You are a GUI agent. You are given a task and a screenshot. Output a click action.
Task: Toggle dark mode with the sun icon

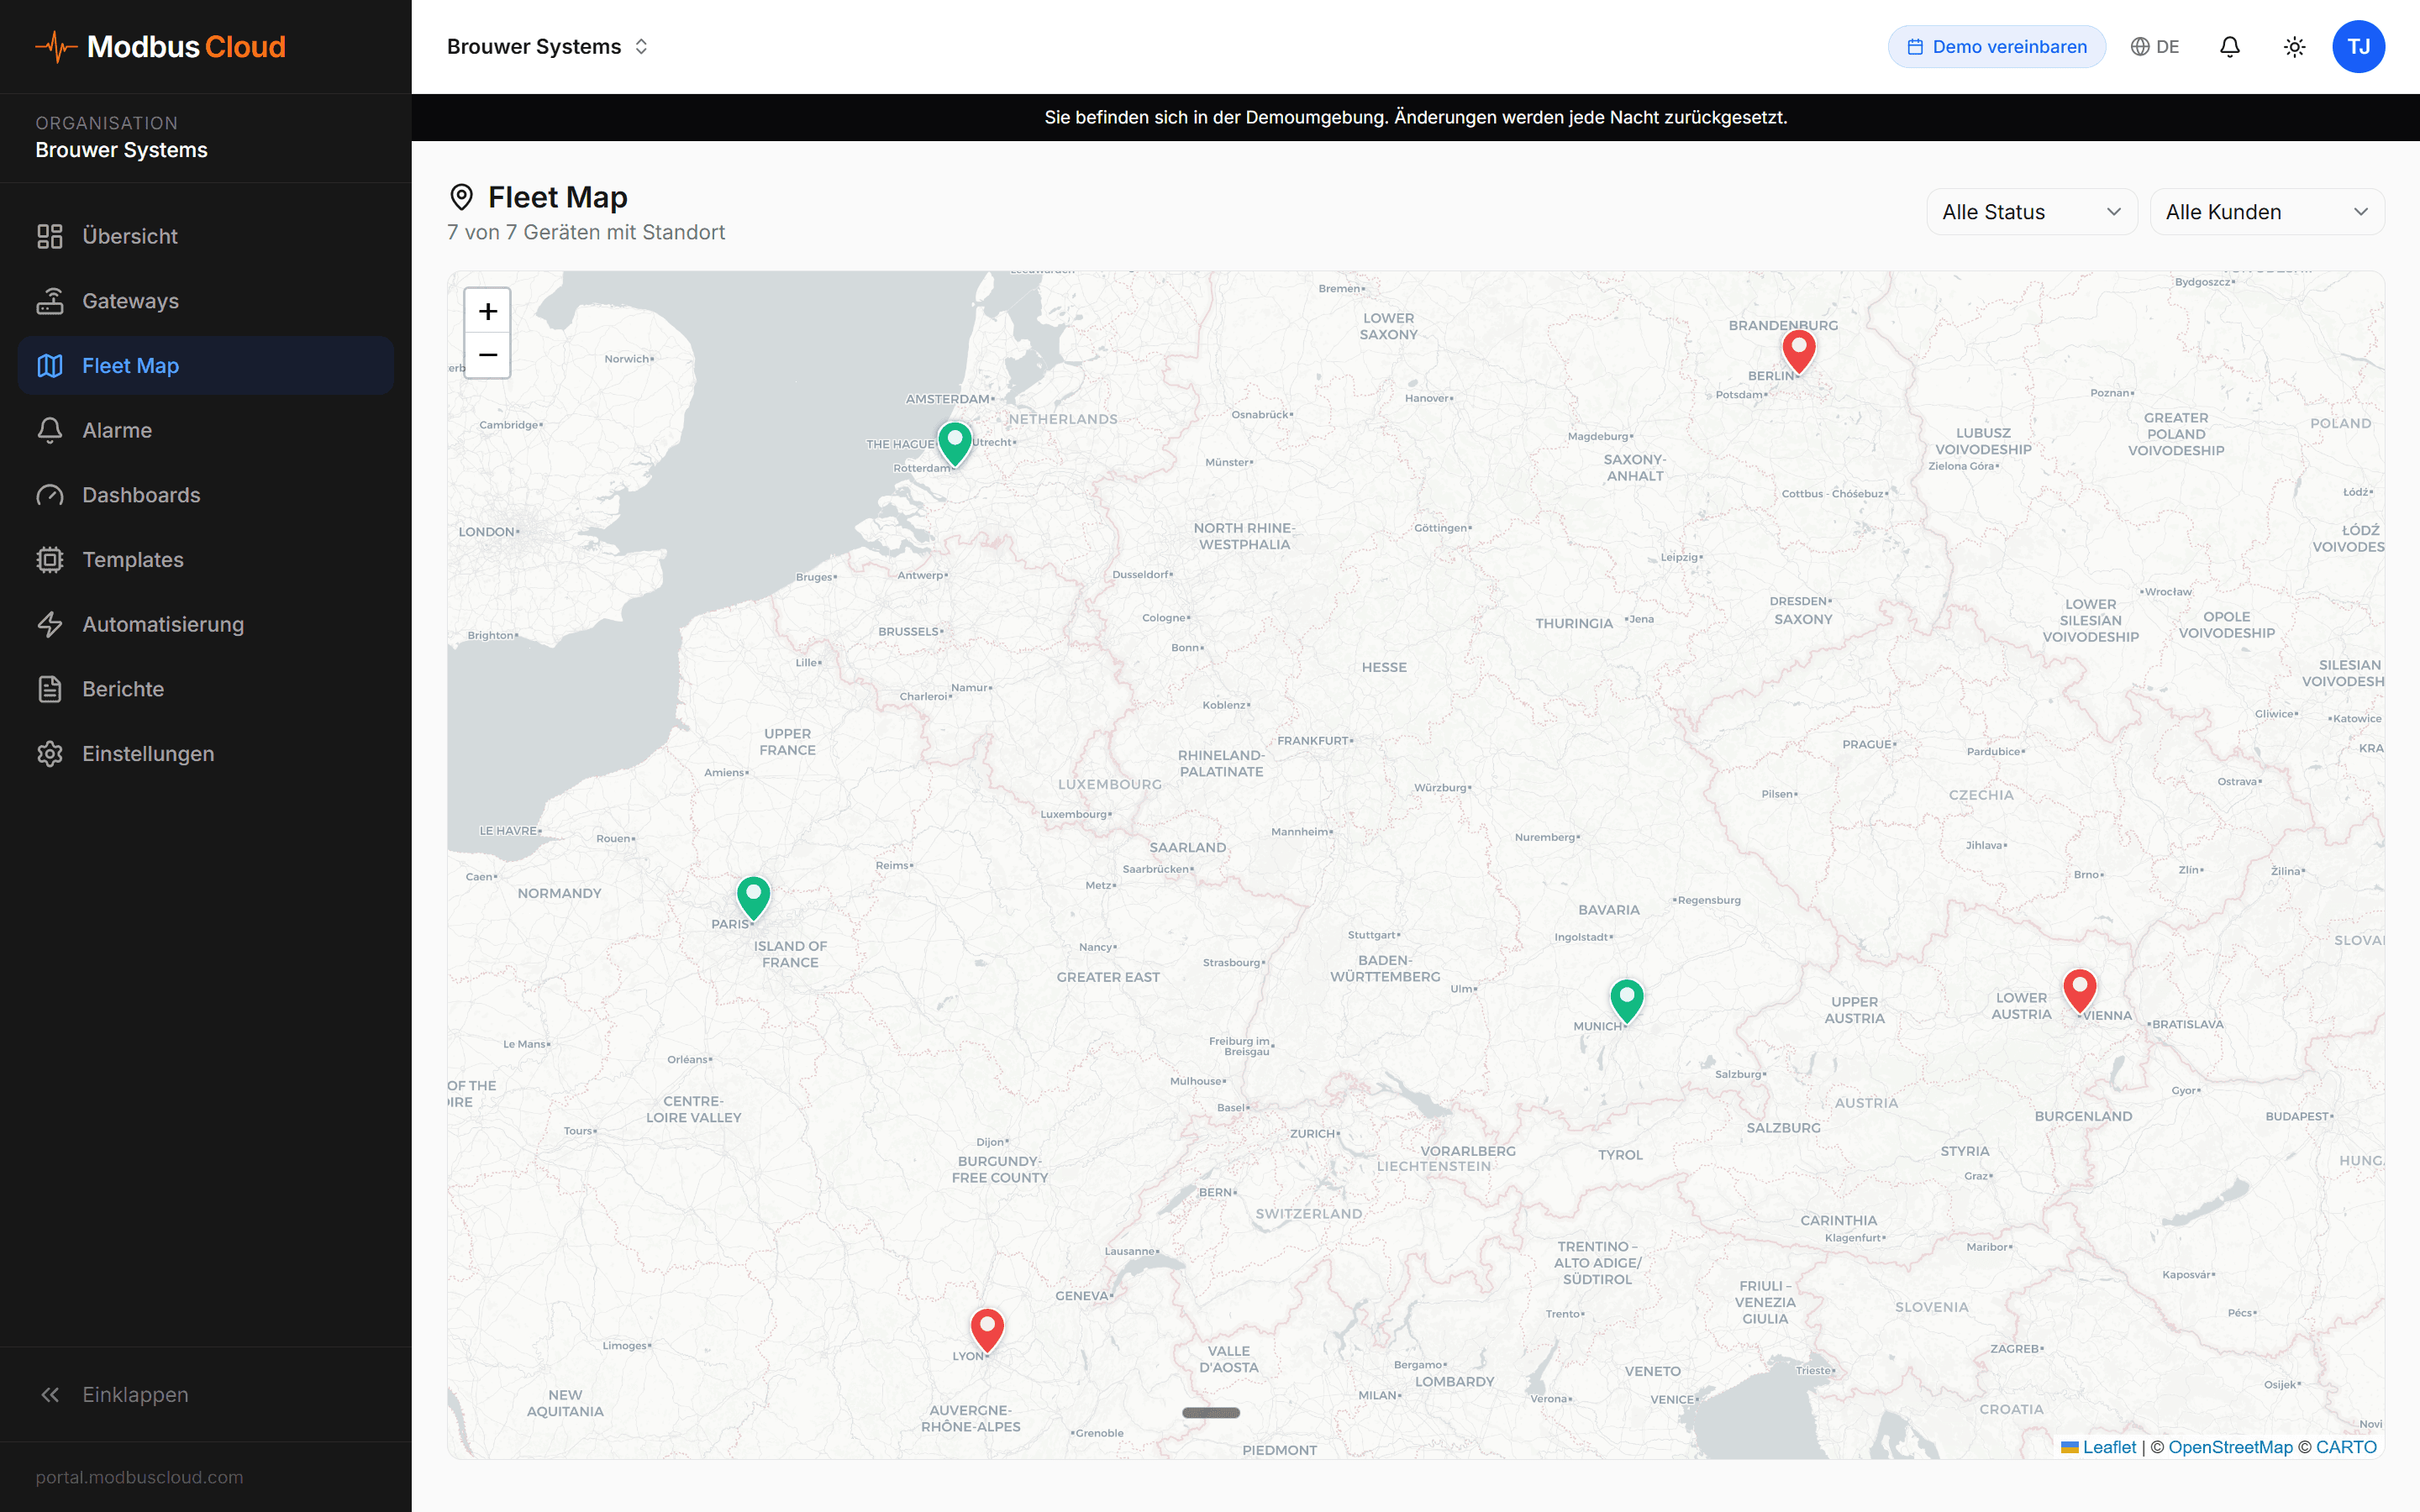[x=2294, y=46]
